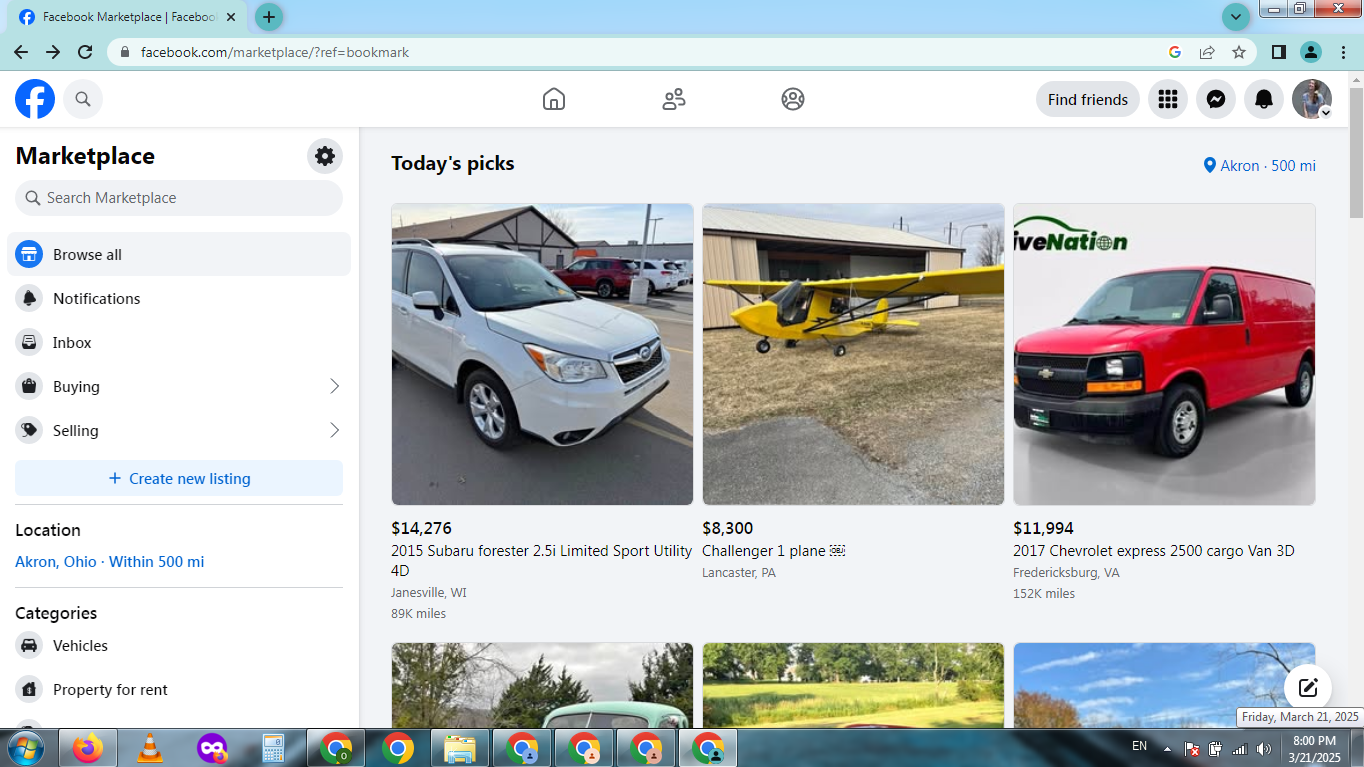1364x767 pixels.
Task: Open Messenger chats icon
Action: 1216,99
